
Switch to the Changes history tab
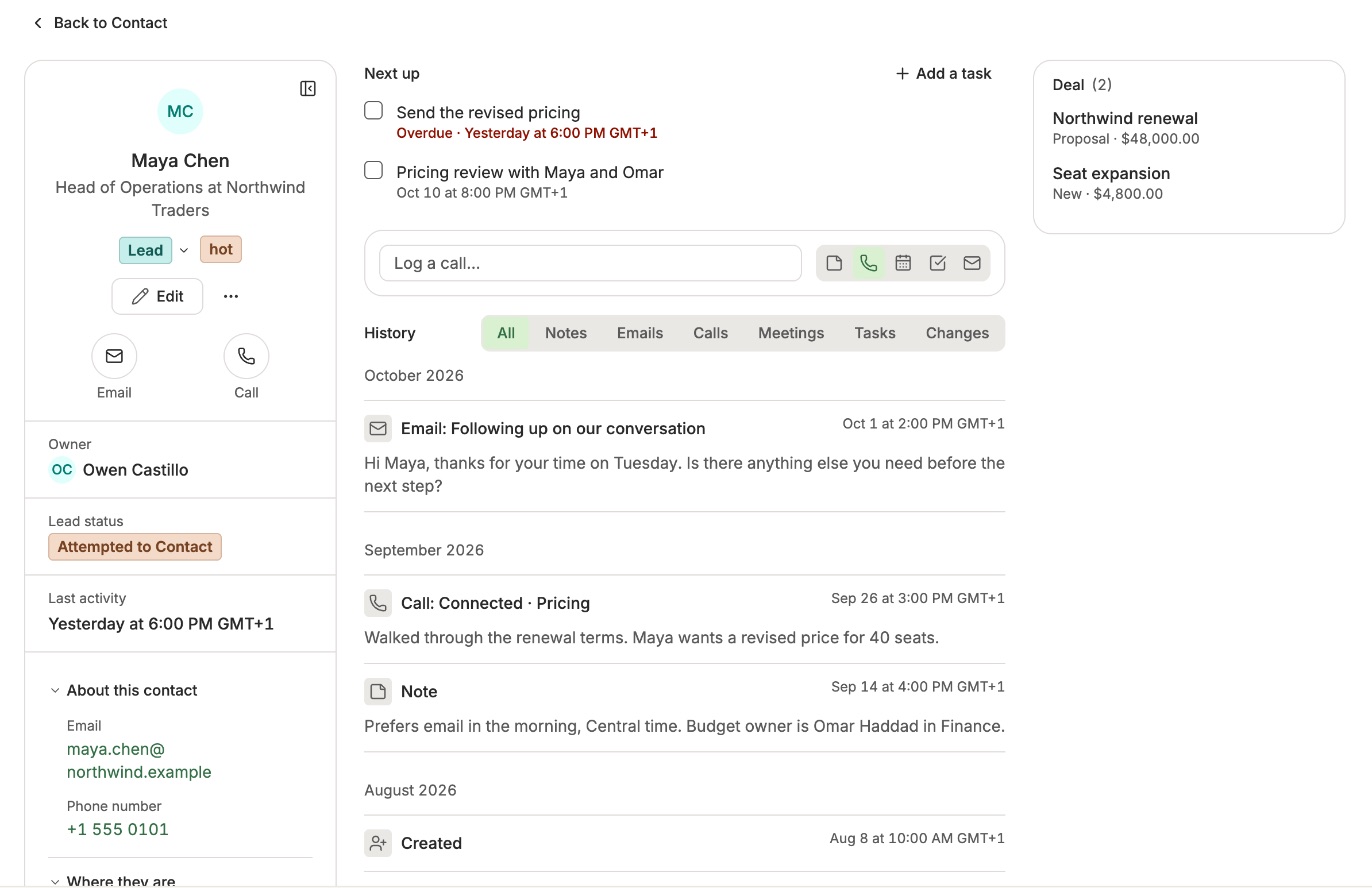click(x=957, y=333)
